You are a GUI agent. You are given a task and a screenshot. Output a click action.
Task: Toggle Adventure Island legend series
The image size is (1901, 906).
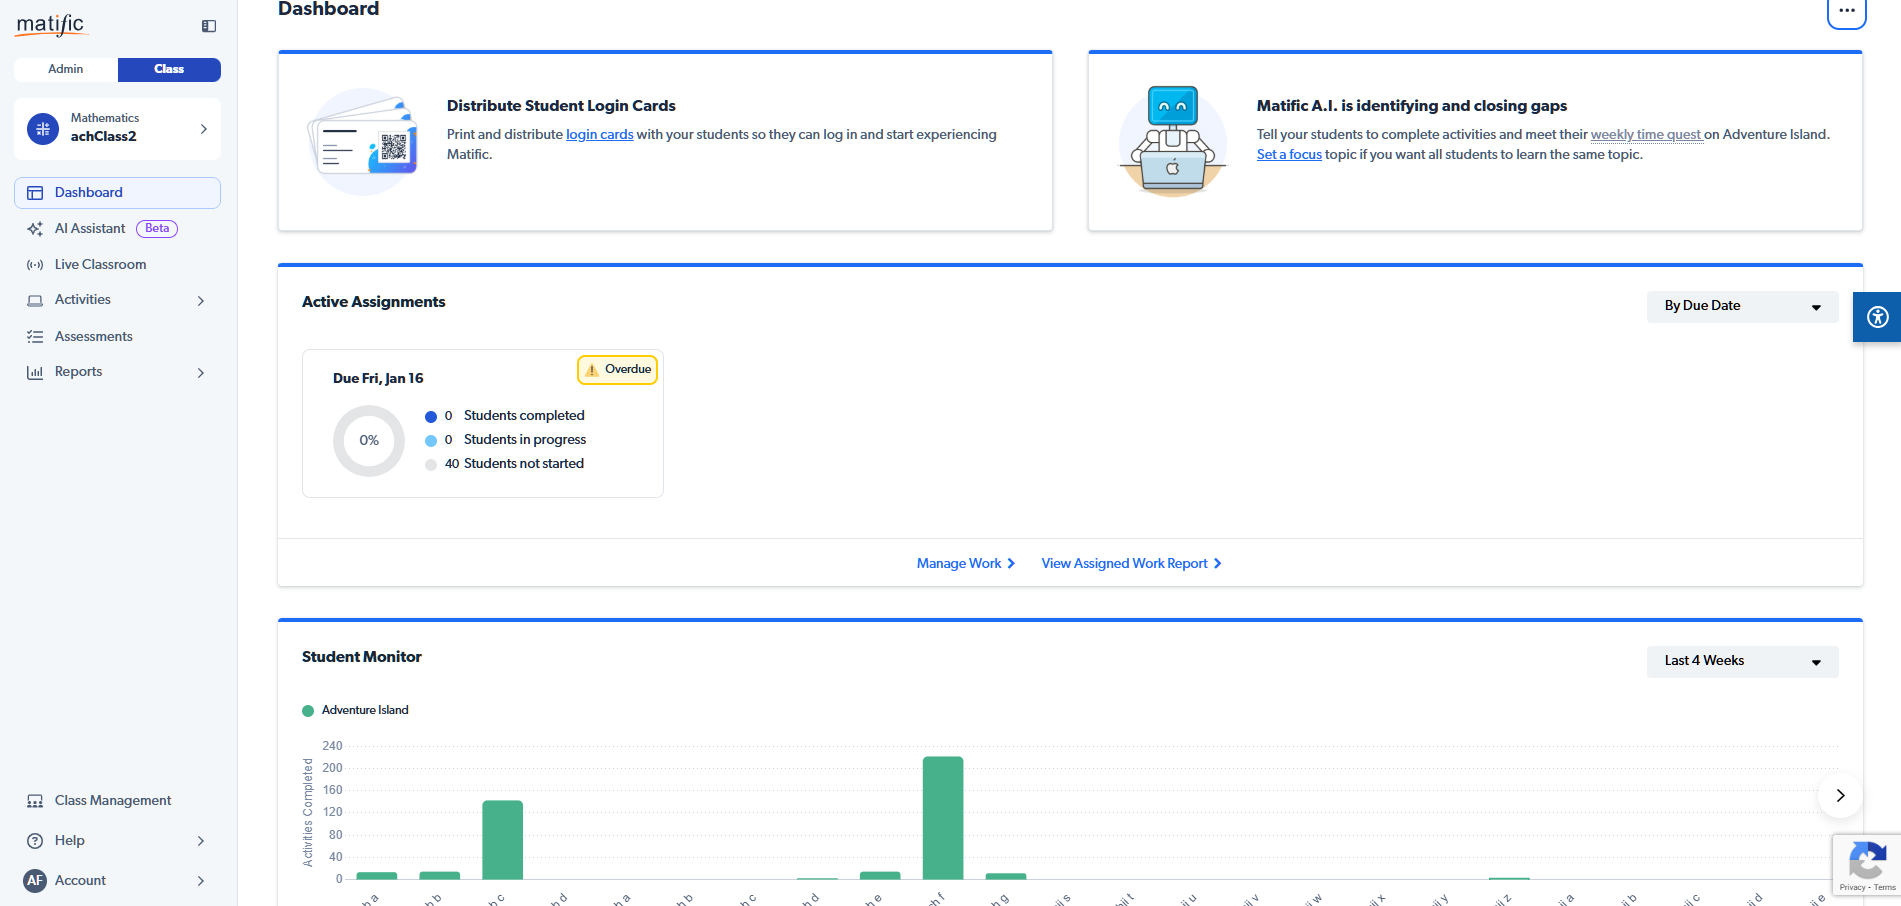[x=356, y=710]
